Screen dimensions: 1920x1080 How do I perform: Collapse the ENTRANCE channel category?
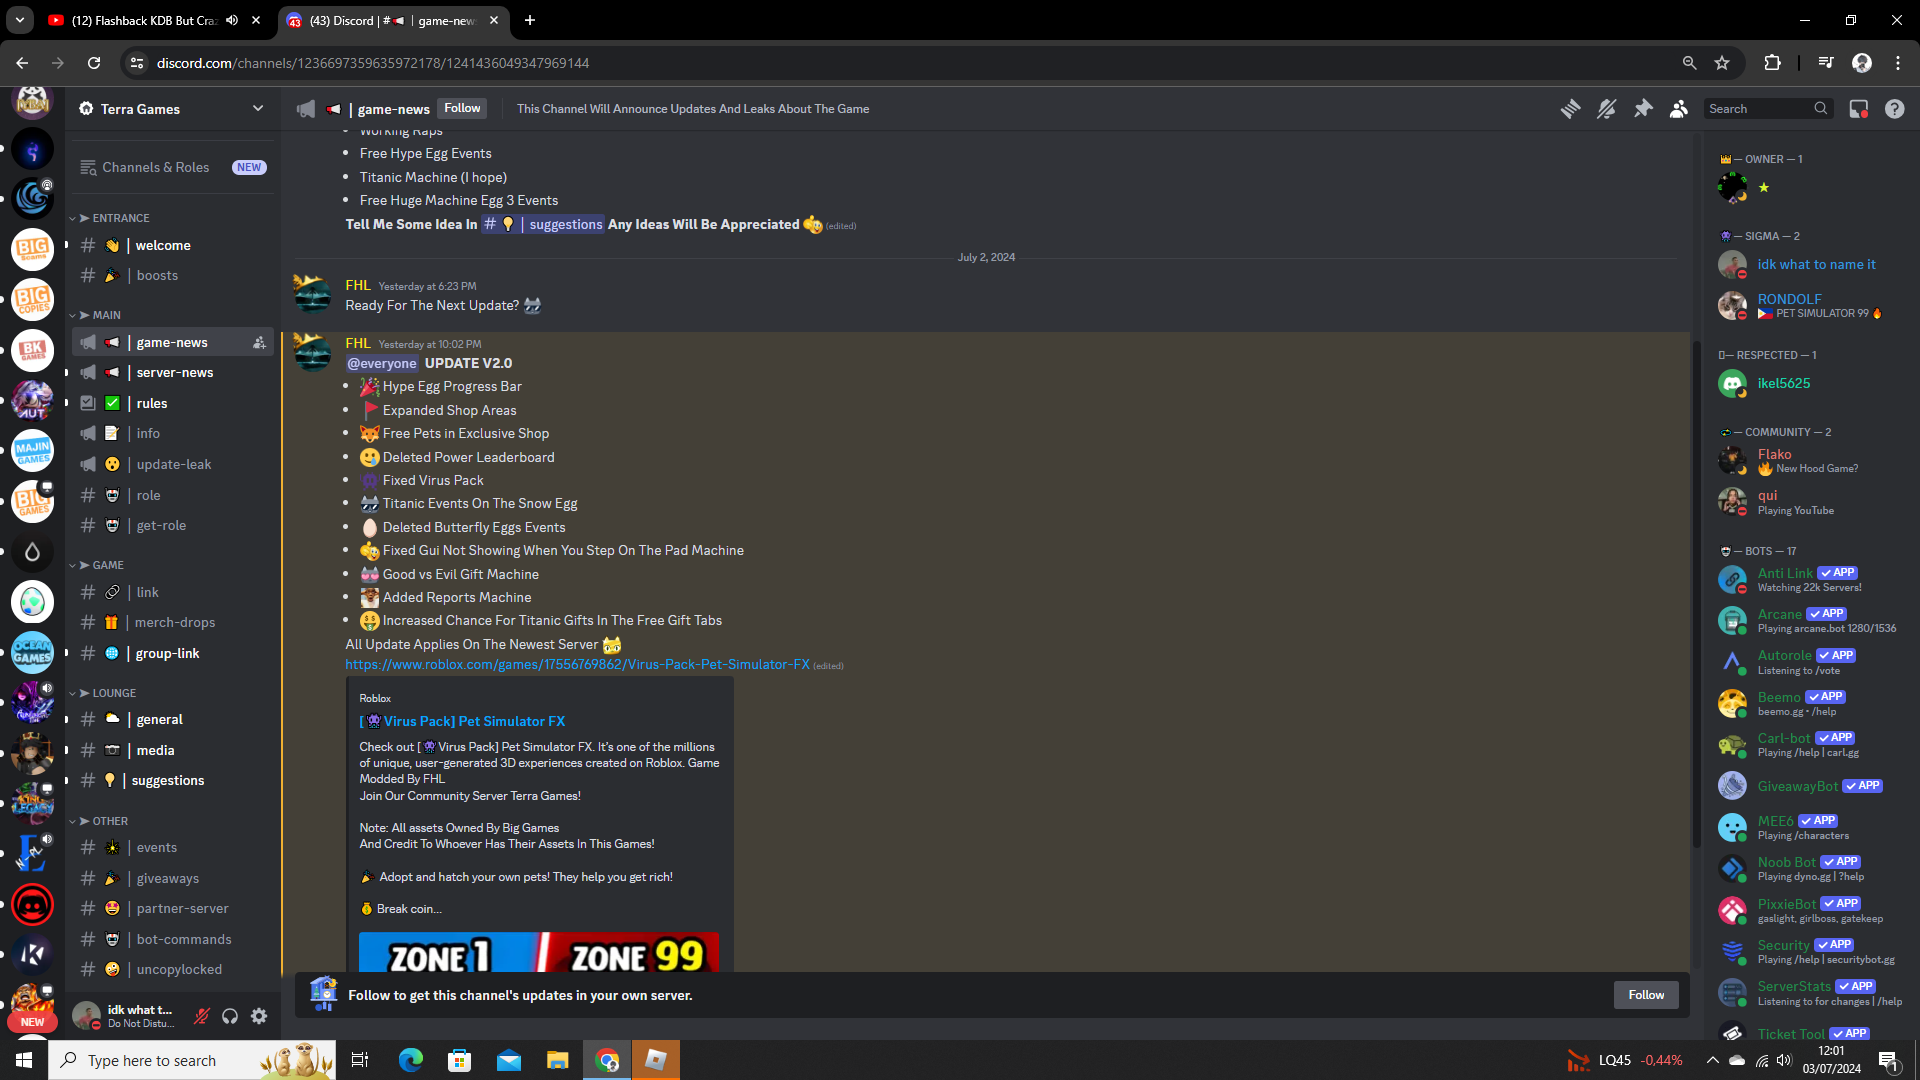[120, 218]
